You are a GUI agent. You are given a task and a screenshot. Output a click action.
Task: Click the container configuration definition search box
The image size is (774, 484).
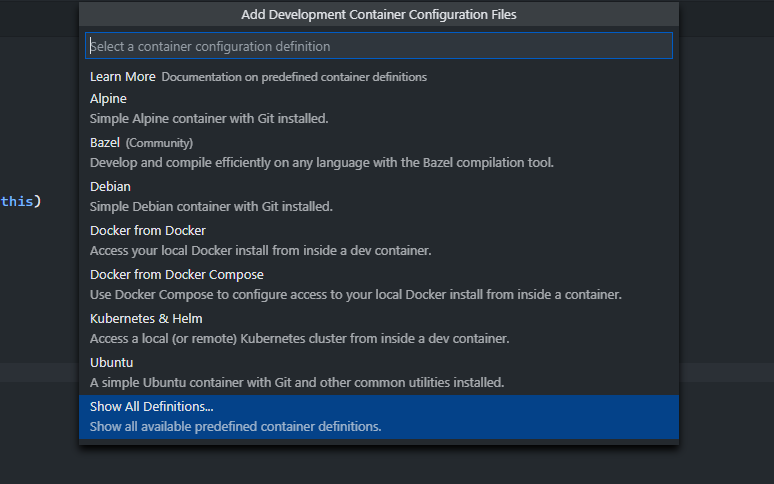378,46
